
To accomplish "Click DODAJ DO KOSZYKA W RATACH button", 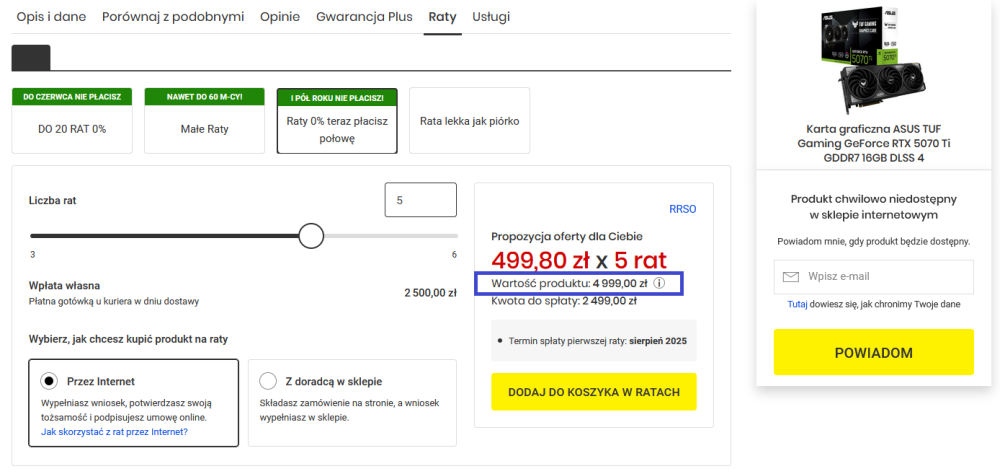I will (594, 392).
